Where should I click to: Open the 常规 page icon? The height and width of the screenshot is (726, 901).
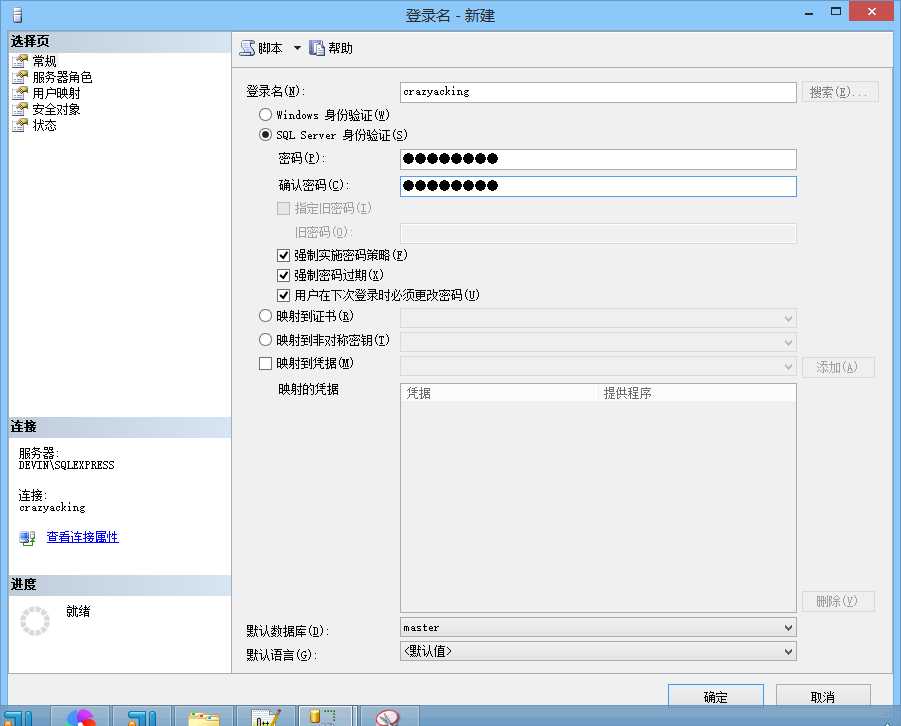click(x=20, y=61)
